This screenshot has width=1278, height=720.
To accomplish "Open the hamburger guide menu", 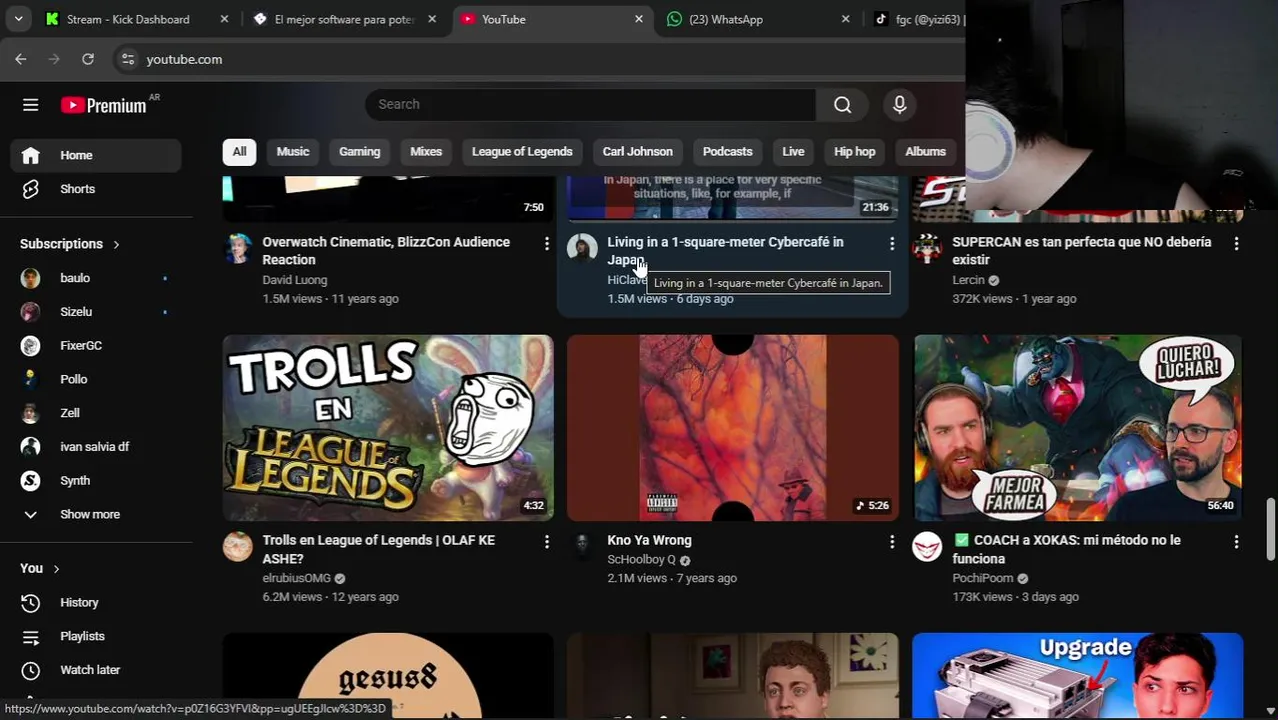I will coord(31,105).
